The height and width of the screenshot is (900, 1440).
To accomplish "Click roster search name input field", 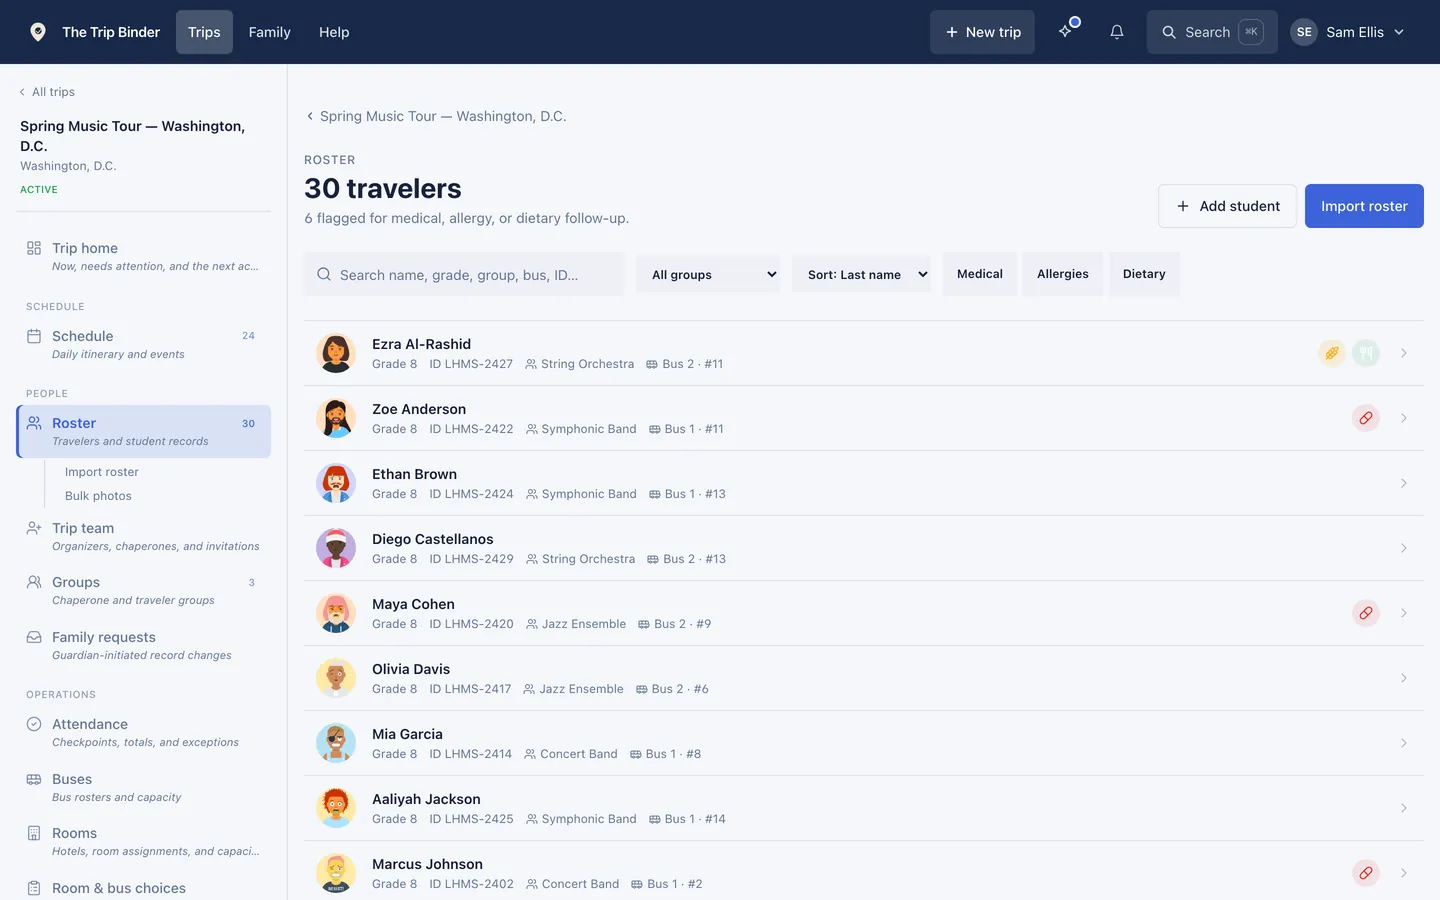I will tap(464, 274).
